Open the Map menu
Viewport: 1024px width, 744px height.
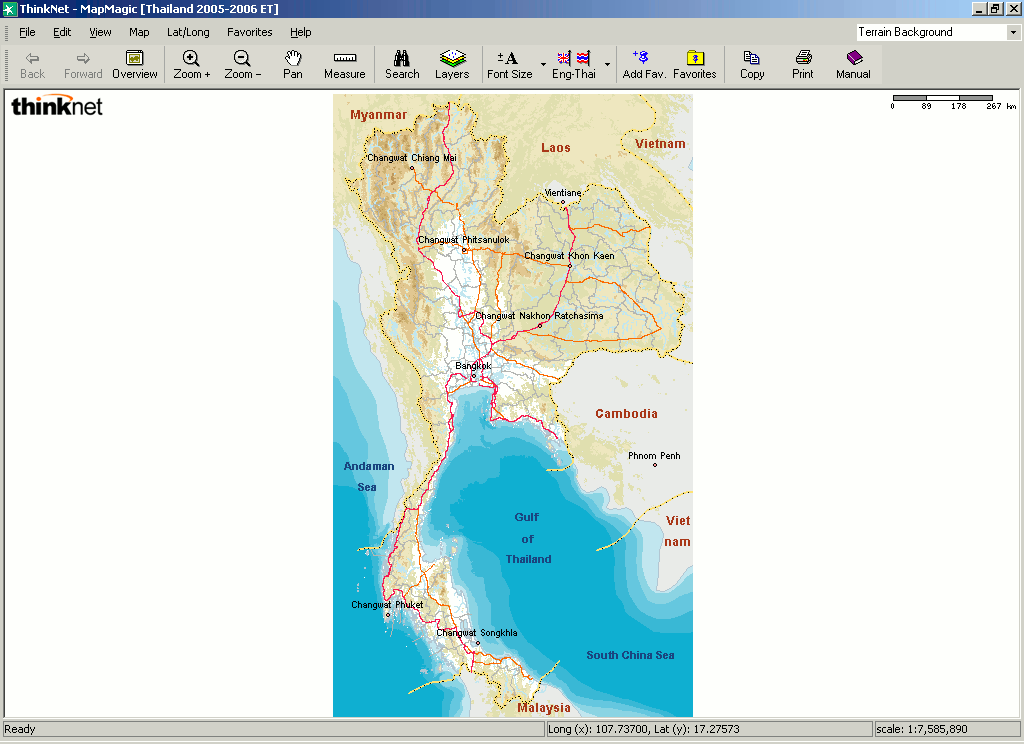[x=139, y=32]
